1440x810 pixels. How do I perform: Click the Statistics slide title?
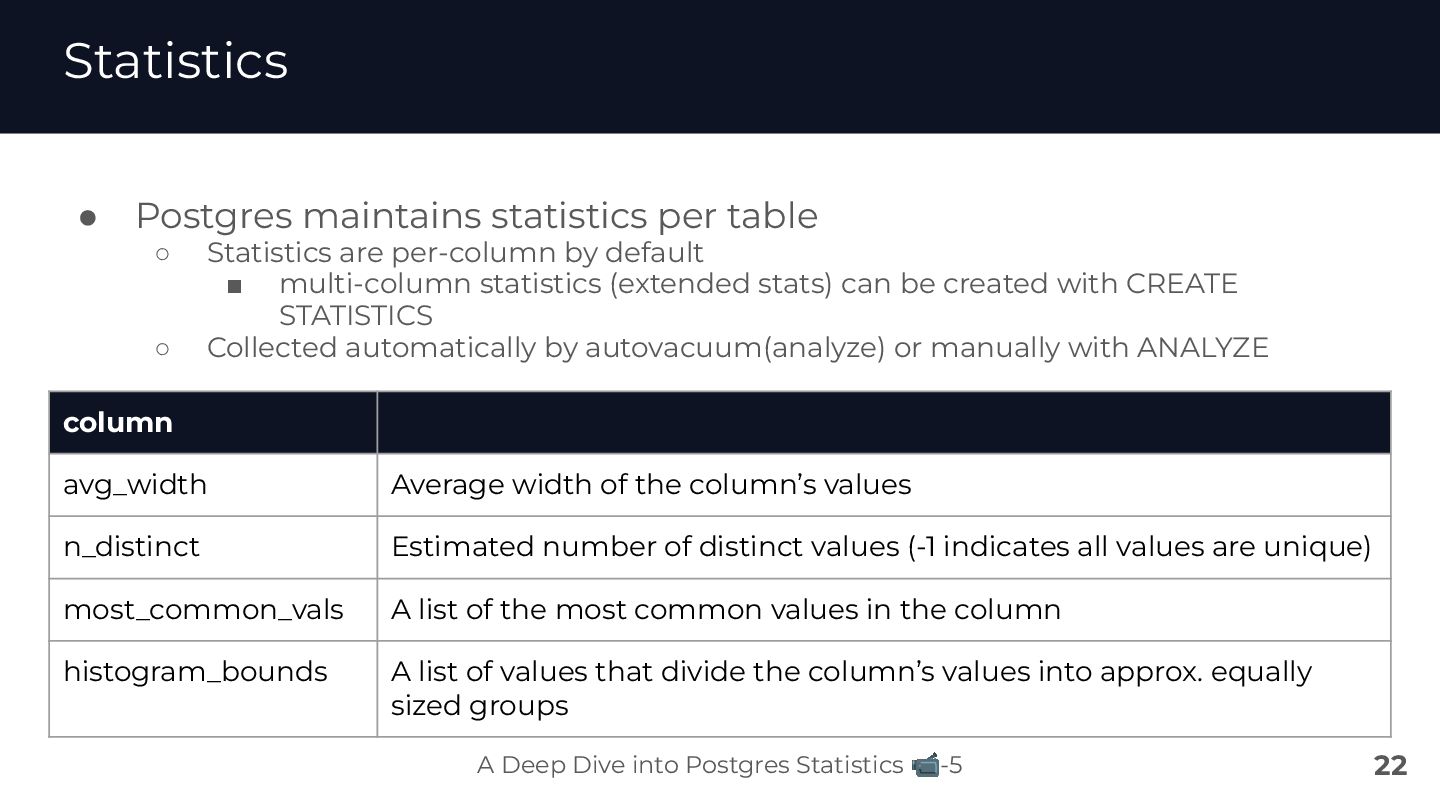[176, 60]
